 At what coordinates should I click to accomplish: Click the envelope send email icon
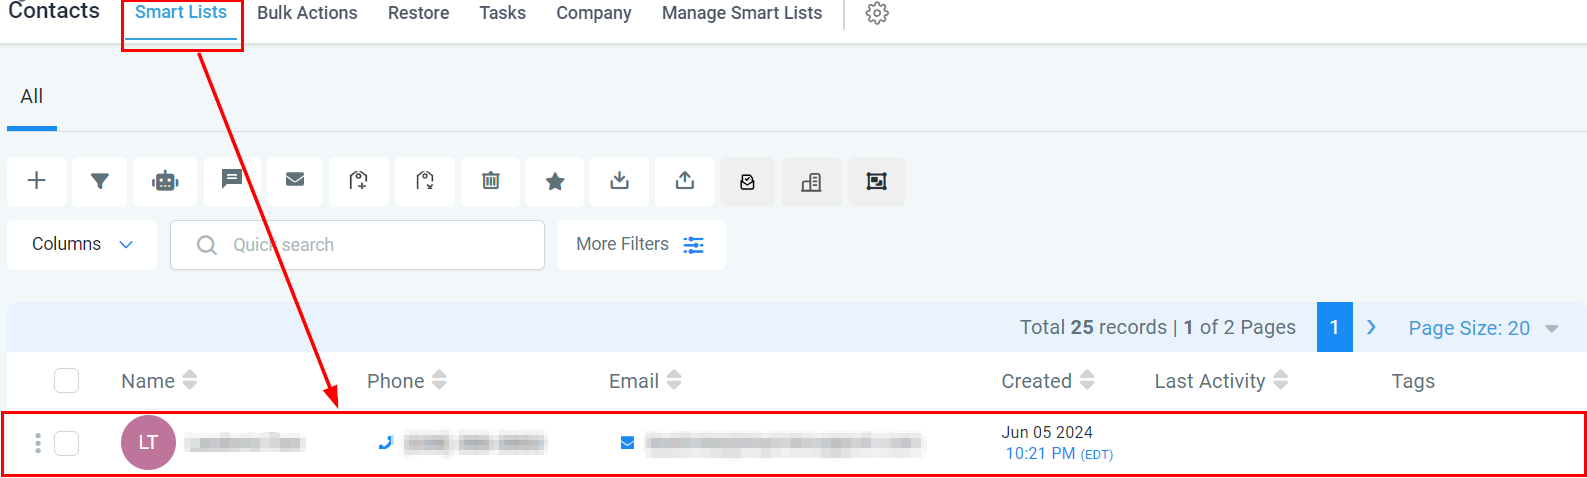click(295, 180)
